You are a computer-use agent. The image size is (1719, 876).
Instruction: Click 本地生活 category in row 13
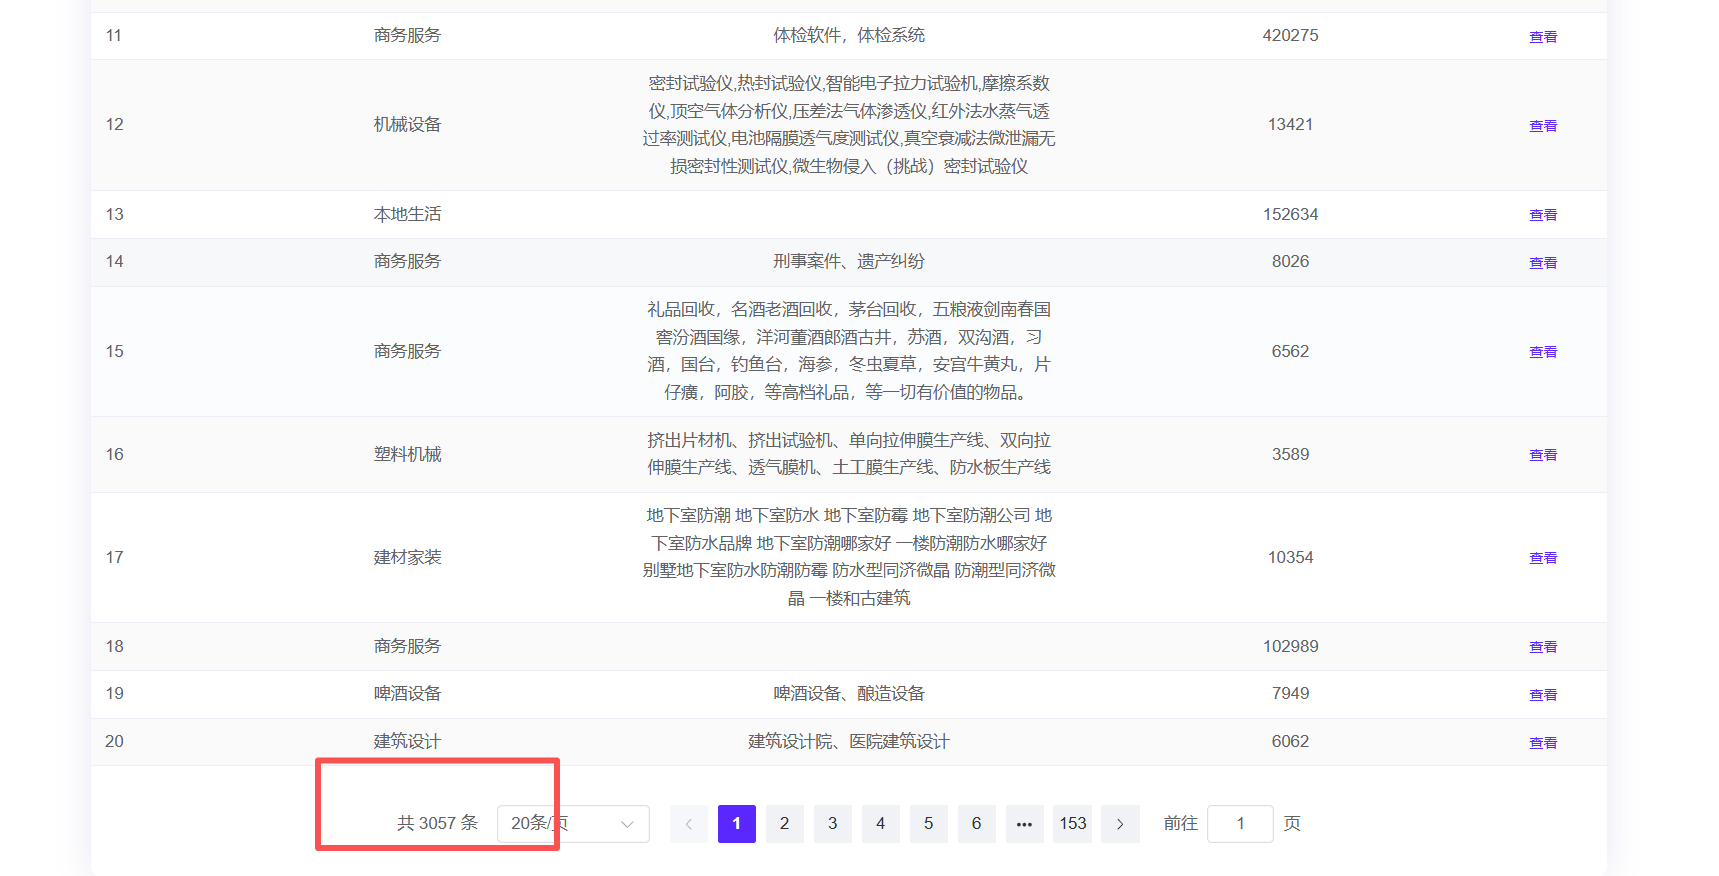tap(407, 214)
